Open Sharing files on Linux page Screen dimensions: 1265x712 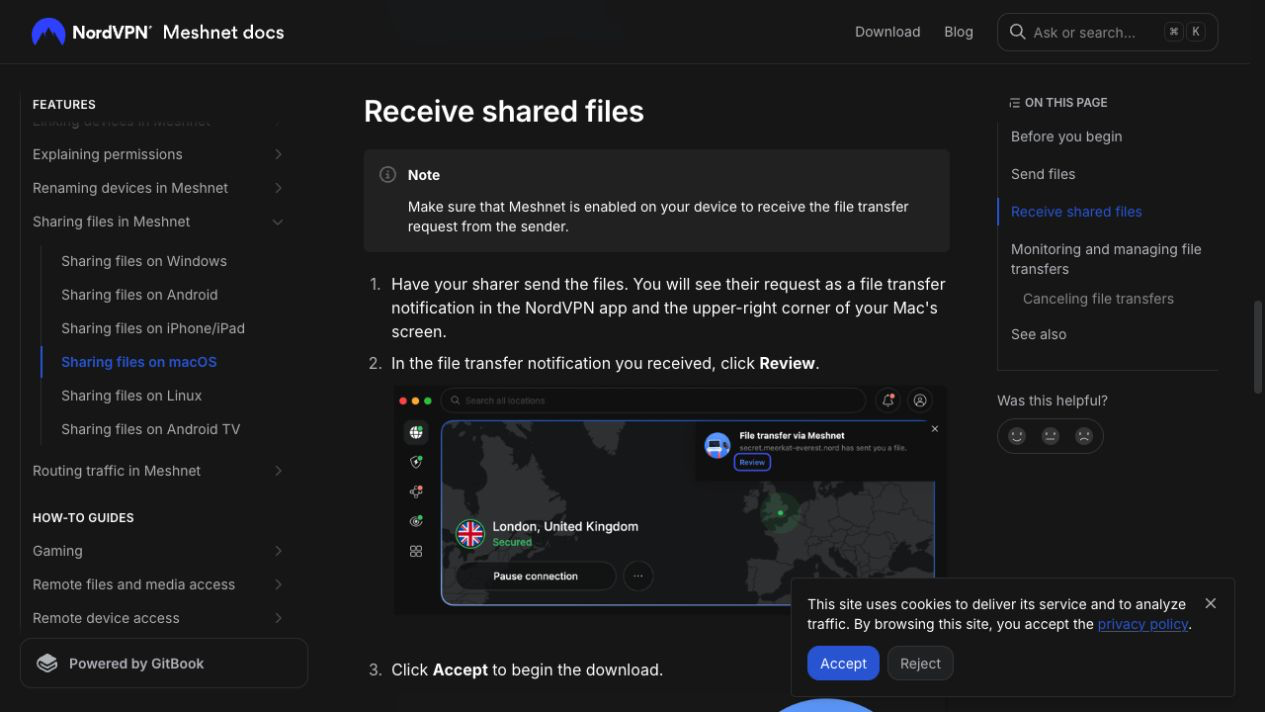[131, 396]
